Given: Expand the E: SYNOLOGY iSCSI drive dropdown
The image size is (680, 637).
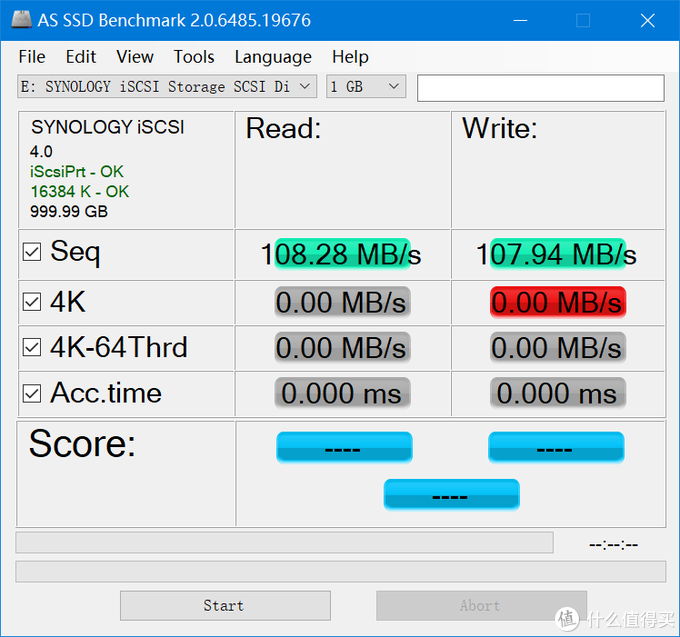Looking at the screenshot, I should (167, 86).
